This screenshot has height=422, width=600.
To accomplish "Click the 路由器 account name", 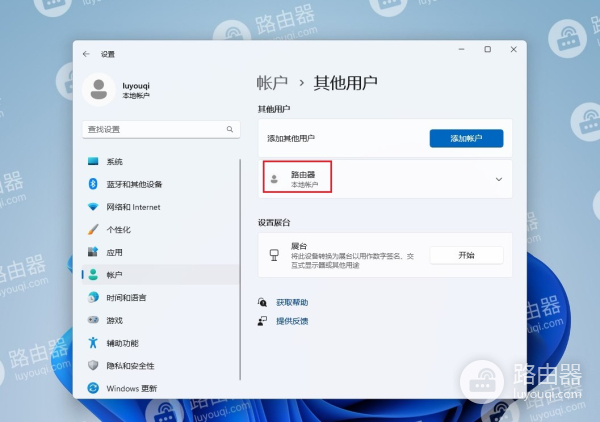I will tap(303, 174).
